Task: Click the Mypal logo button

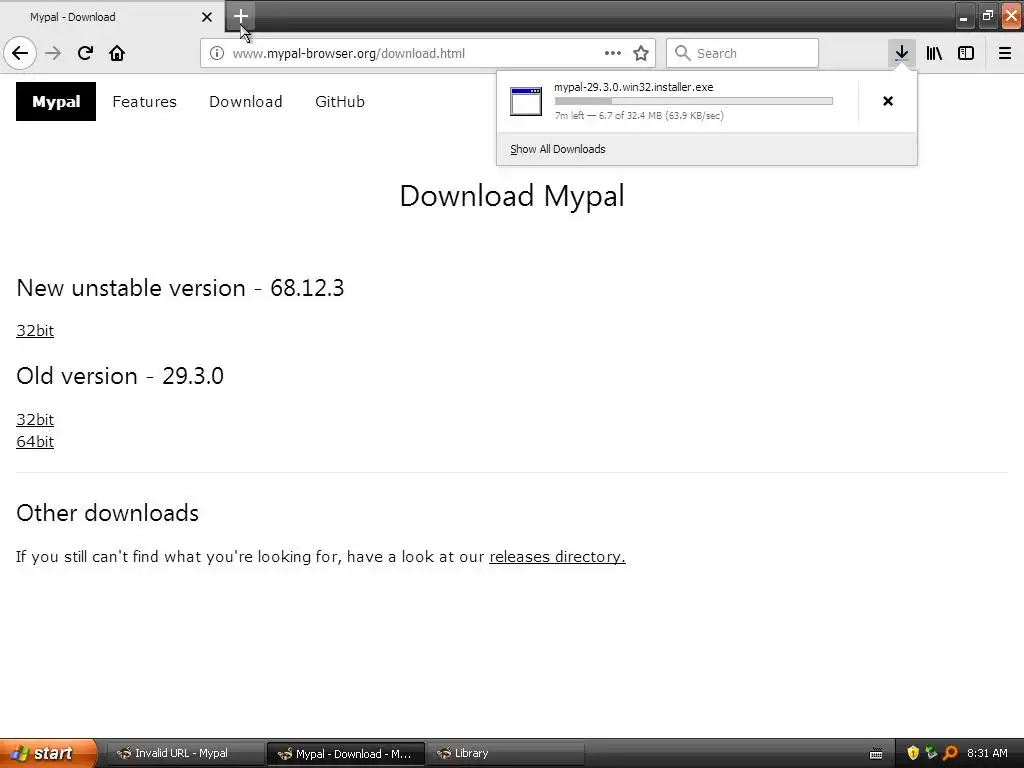Action: pos(56,101)
